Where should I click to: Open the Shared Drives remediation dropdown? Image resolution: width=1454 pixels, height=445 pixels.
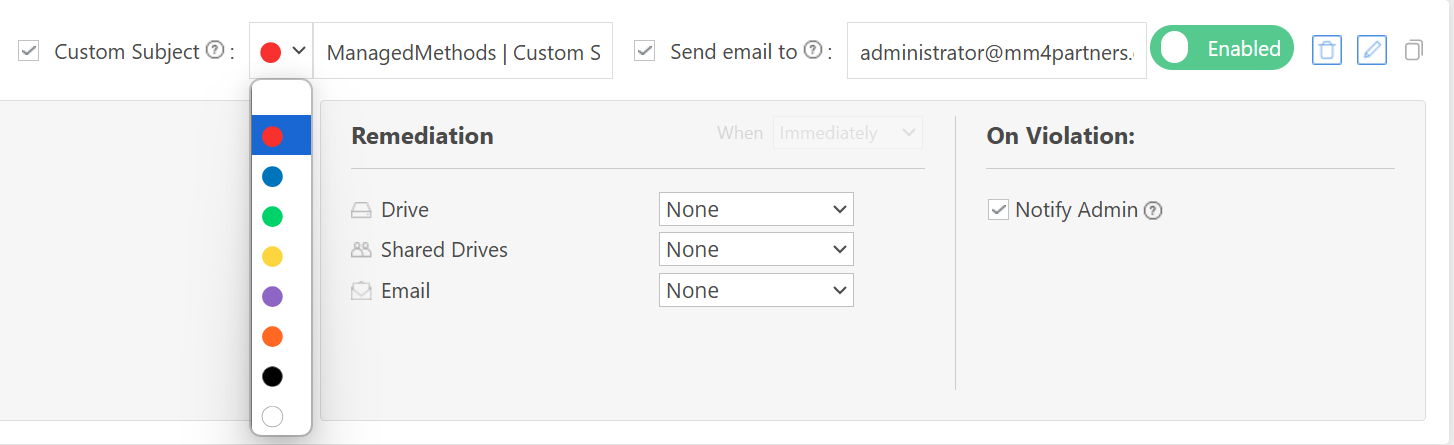[x=756, y=250]
